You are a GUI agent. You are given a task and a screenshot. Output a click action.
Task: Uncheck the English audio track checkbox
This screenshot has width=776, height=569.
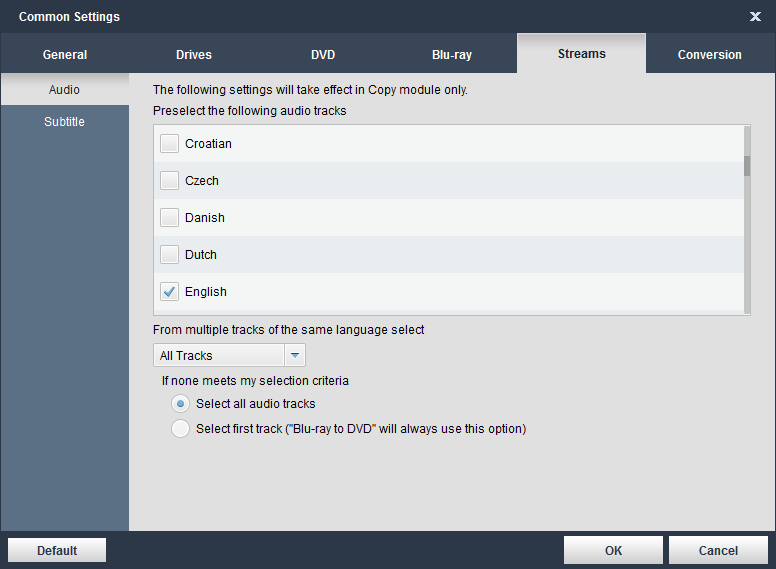pos(170,292)
